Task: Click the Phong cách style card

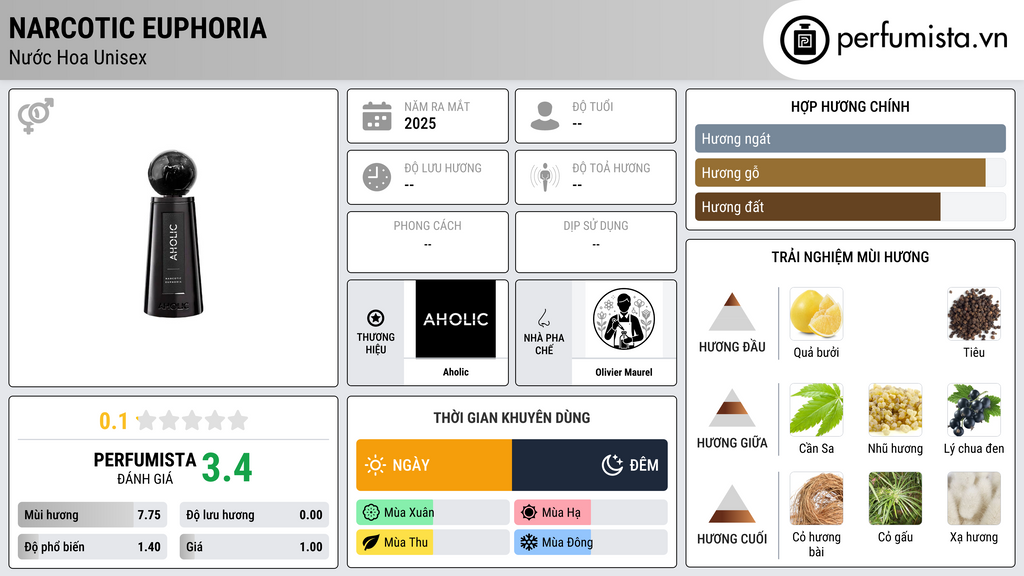Action: 428,242
